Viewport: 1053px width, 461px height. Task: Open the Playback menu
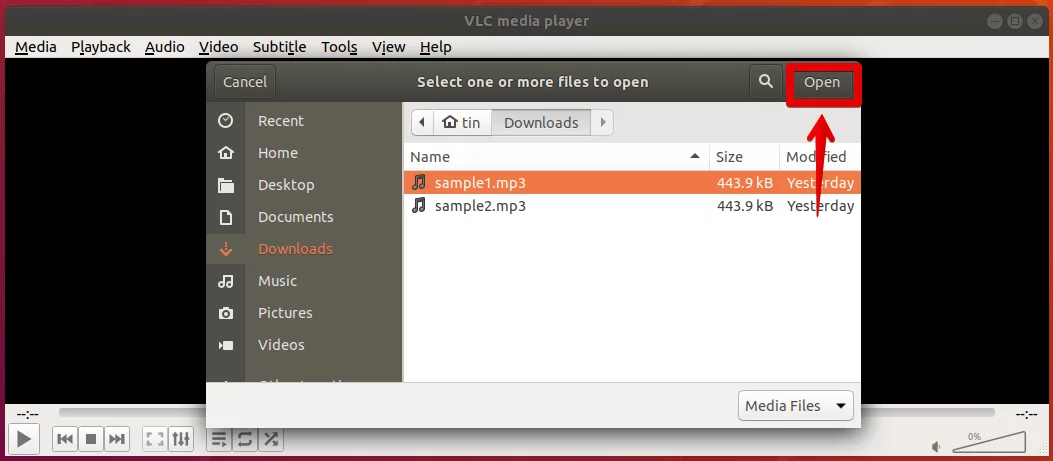pyautogui.click(x=101, y=47)
